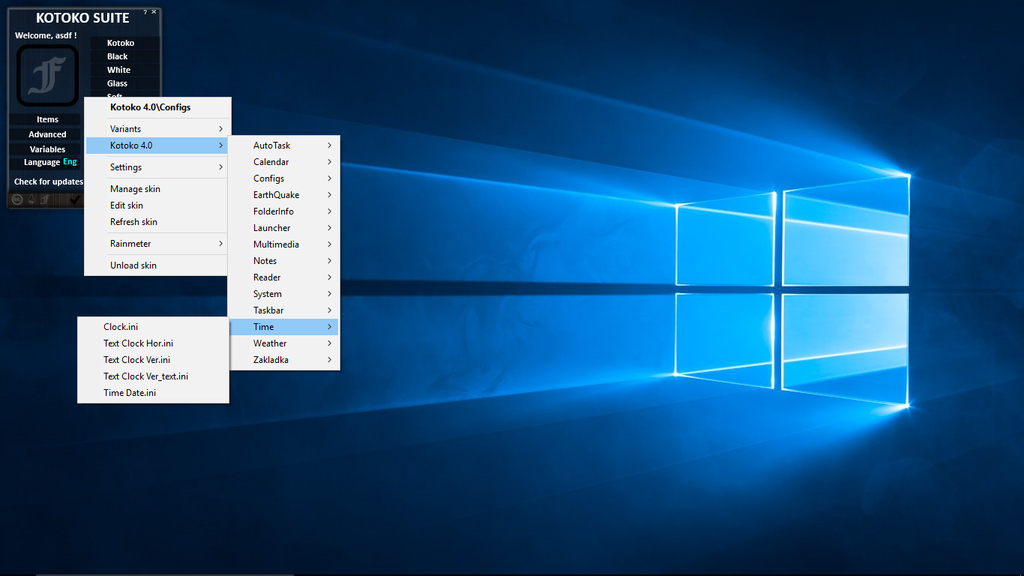Load Text Clock Ver_text.ini skin
Viewport: 1024px width, 576px height.
(x=153, y=376)
